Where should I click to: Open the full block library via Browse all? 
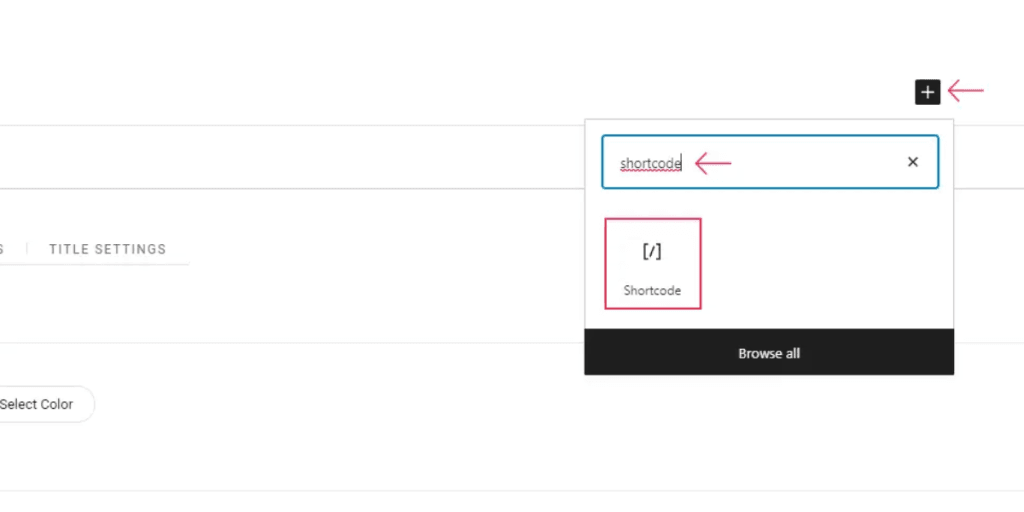click(769, 353)
